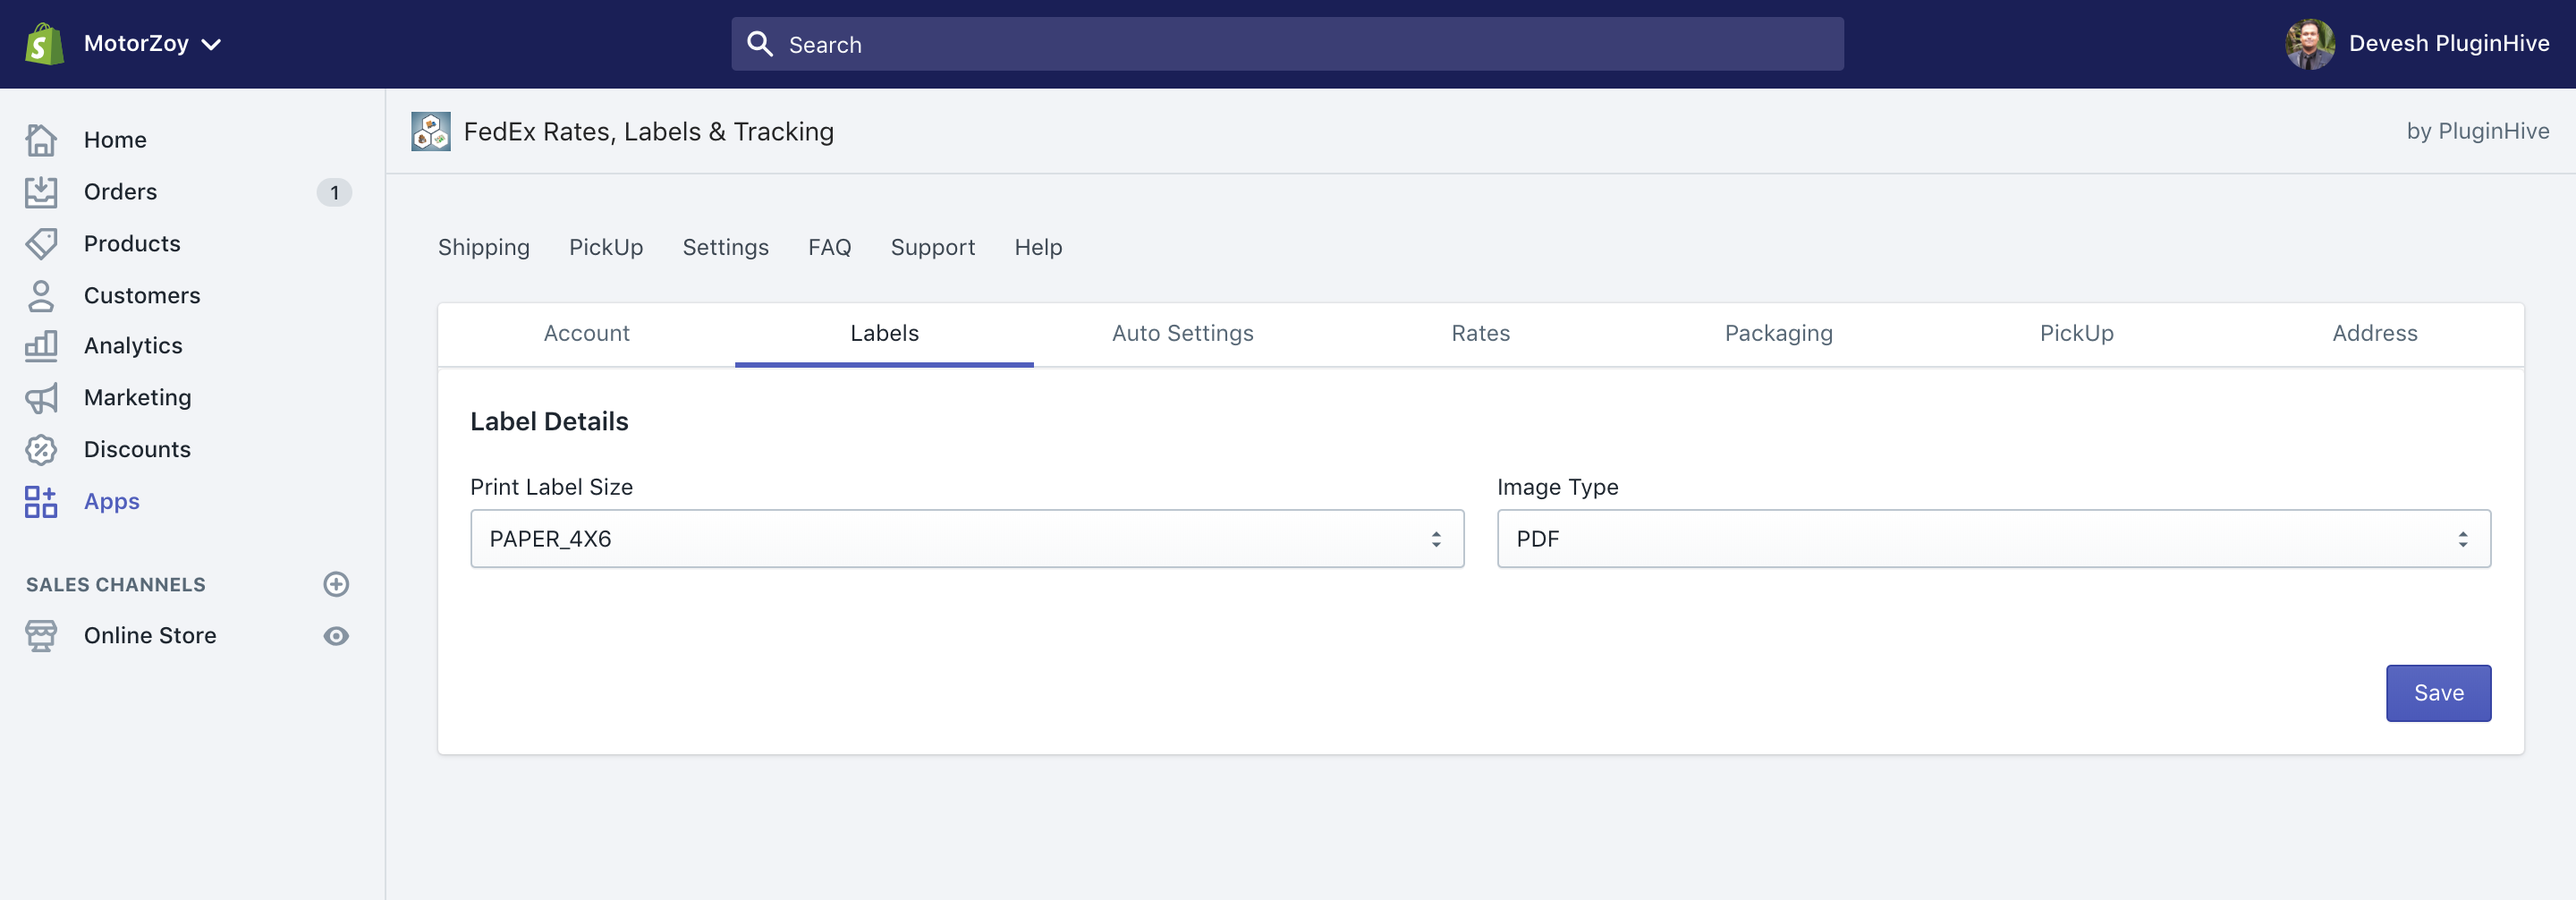View Online Store with eye icon
Screen dimensions: 2576x900
336,636
